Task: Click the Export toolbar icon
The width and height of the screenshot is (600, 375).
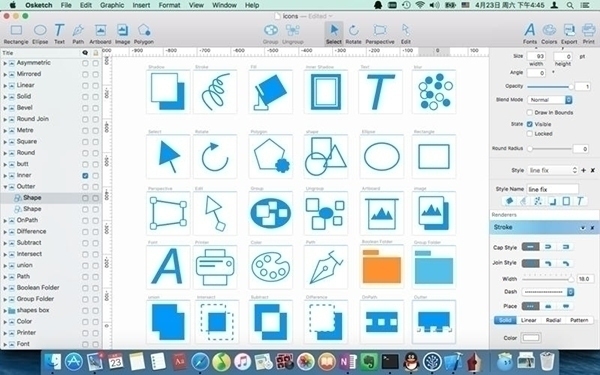Action: [569, 34]
